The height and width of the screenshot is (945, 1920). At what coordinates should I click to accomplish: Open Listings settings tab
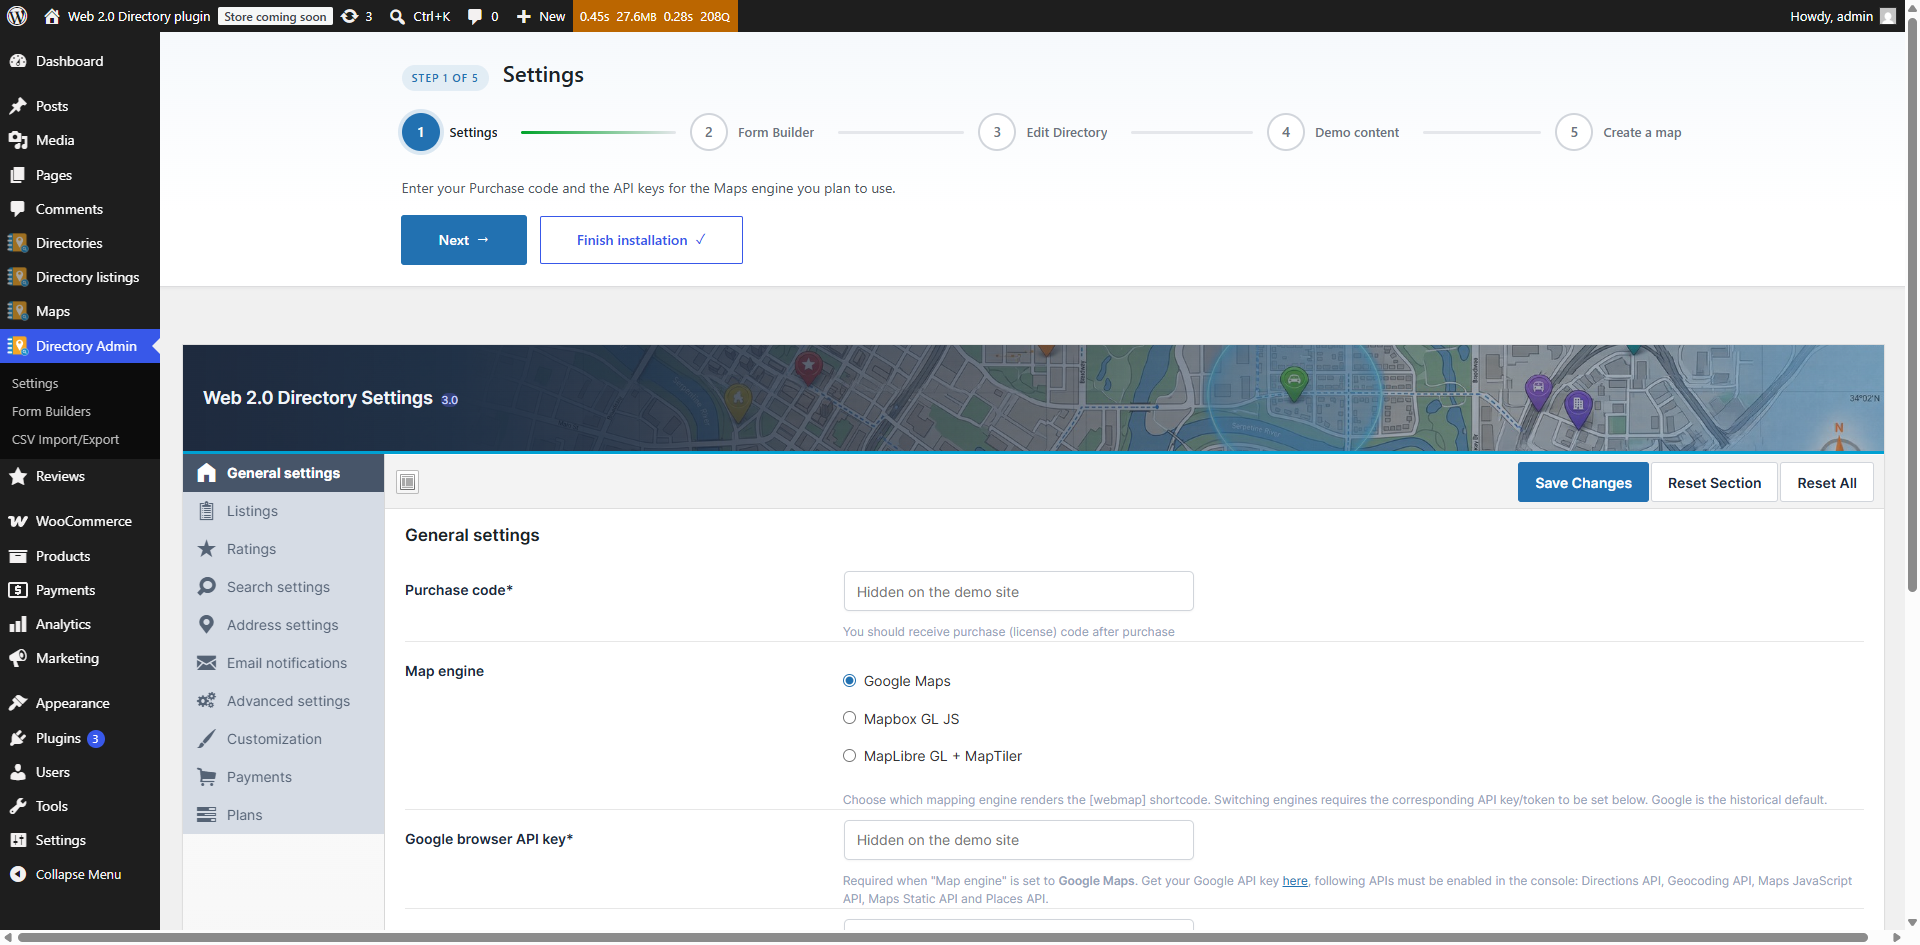click(283, 511)
